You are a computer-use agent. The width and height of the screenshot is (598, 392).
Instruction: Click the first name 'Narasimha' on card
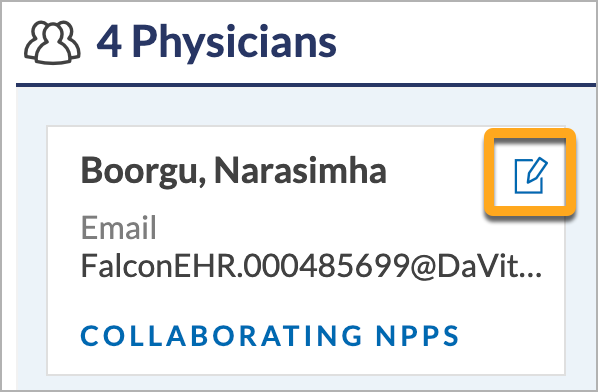click(x=301, y=170)
